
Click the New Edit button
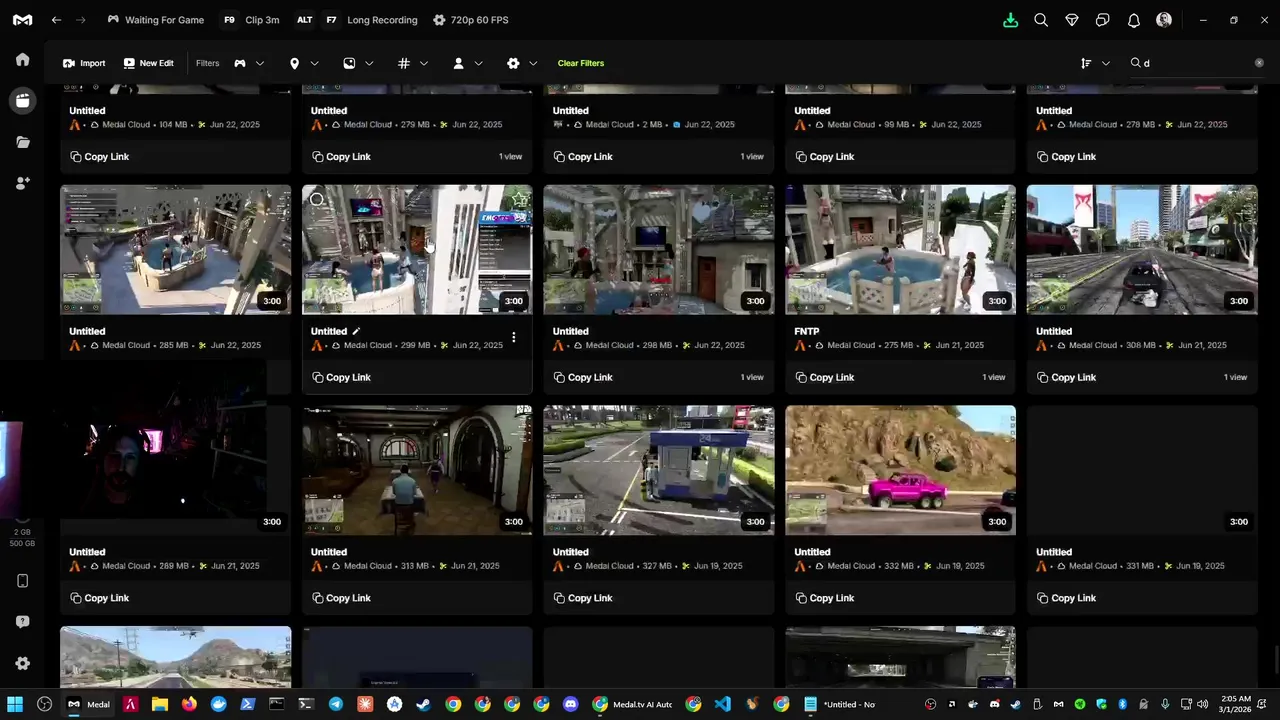point(148,63)
